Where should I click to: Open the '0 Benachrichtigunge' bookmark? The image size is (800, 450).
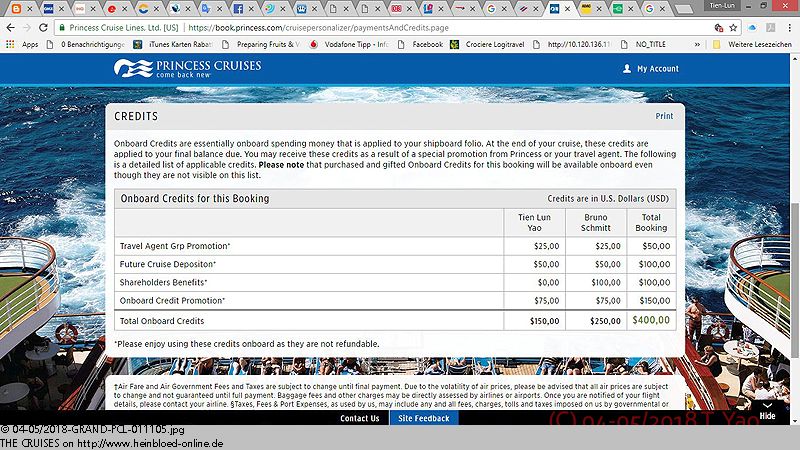coord(86,44)
